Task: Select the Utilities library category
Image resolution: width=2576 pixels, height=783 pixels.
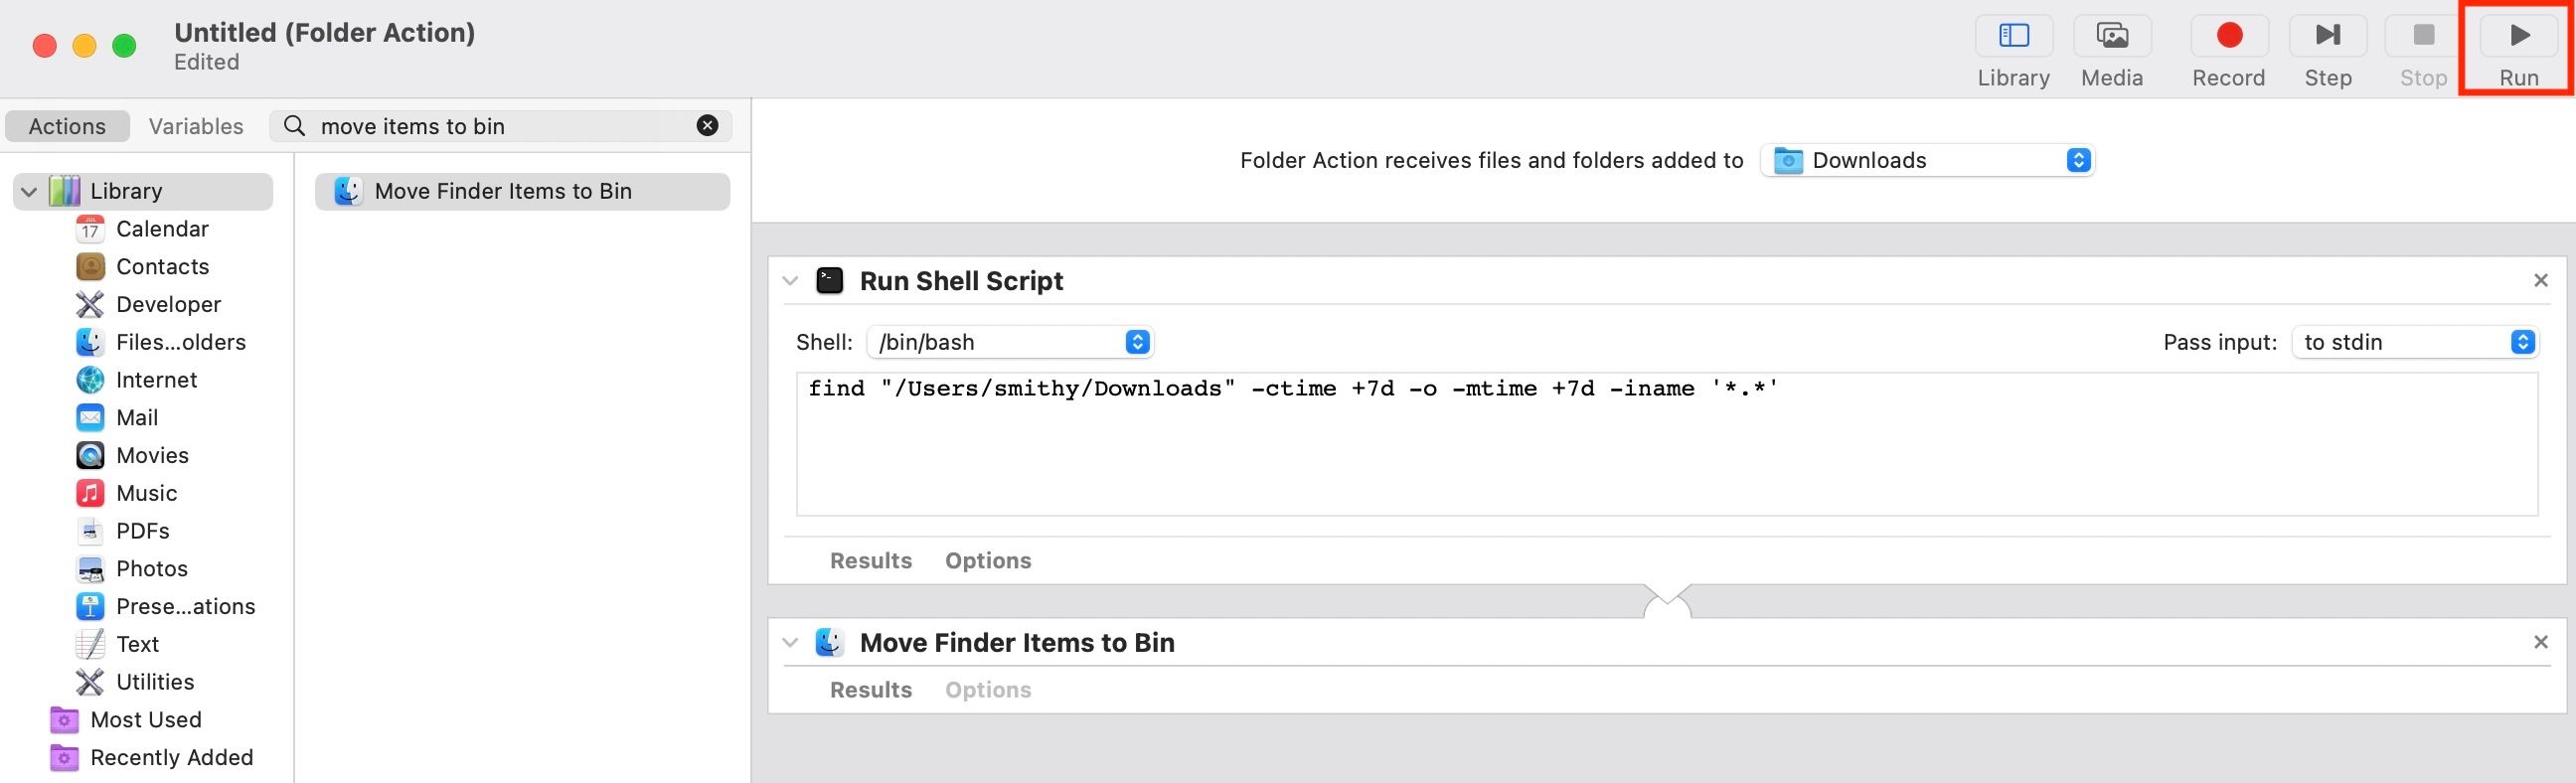Action: [x=154, y=682]
